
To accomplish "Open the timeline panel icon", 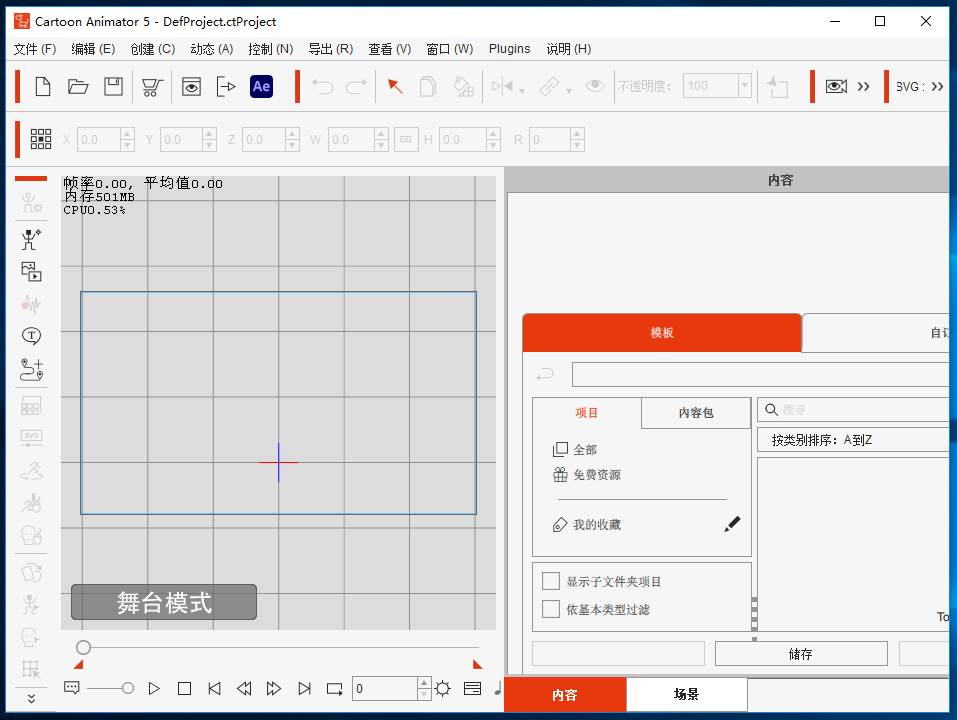I will pyautogui.click(x=472, y=688).
